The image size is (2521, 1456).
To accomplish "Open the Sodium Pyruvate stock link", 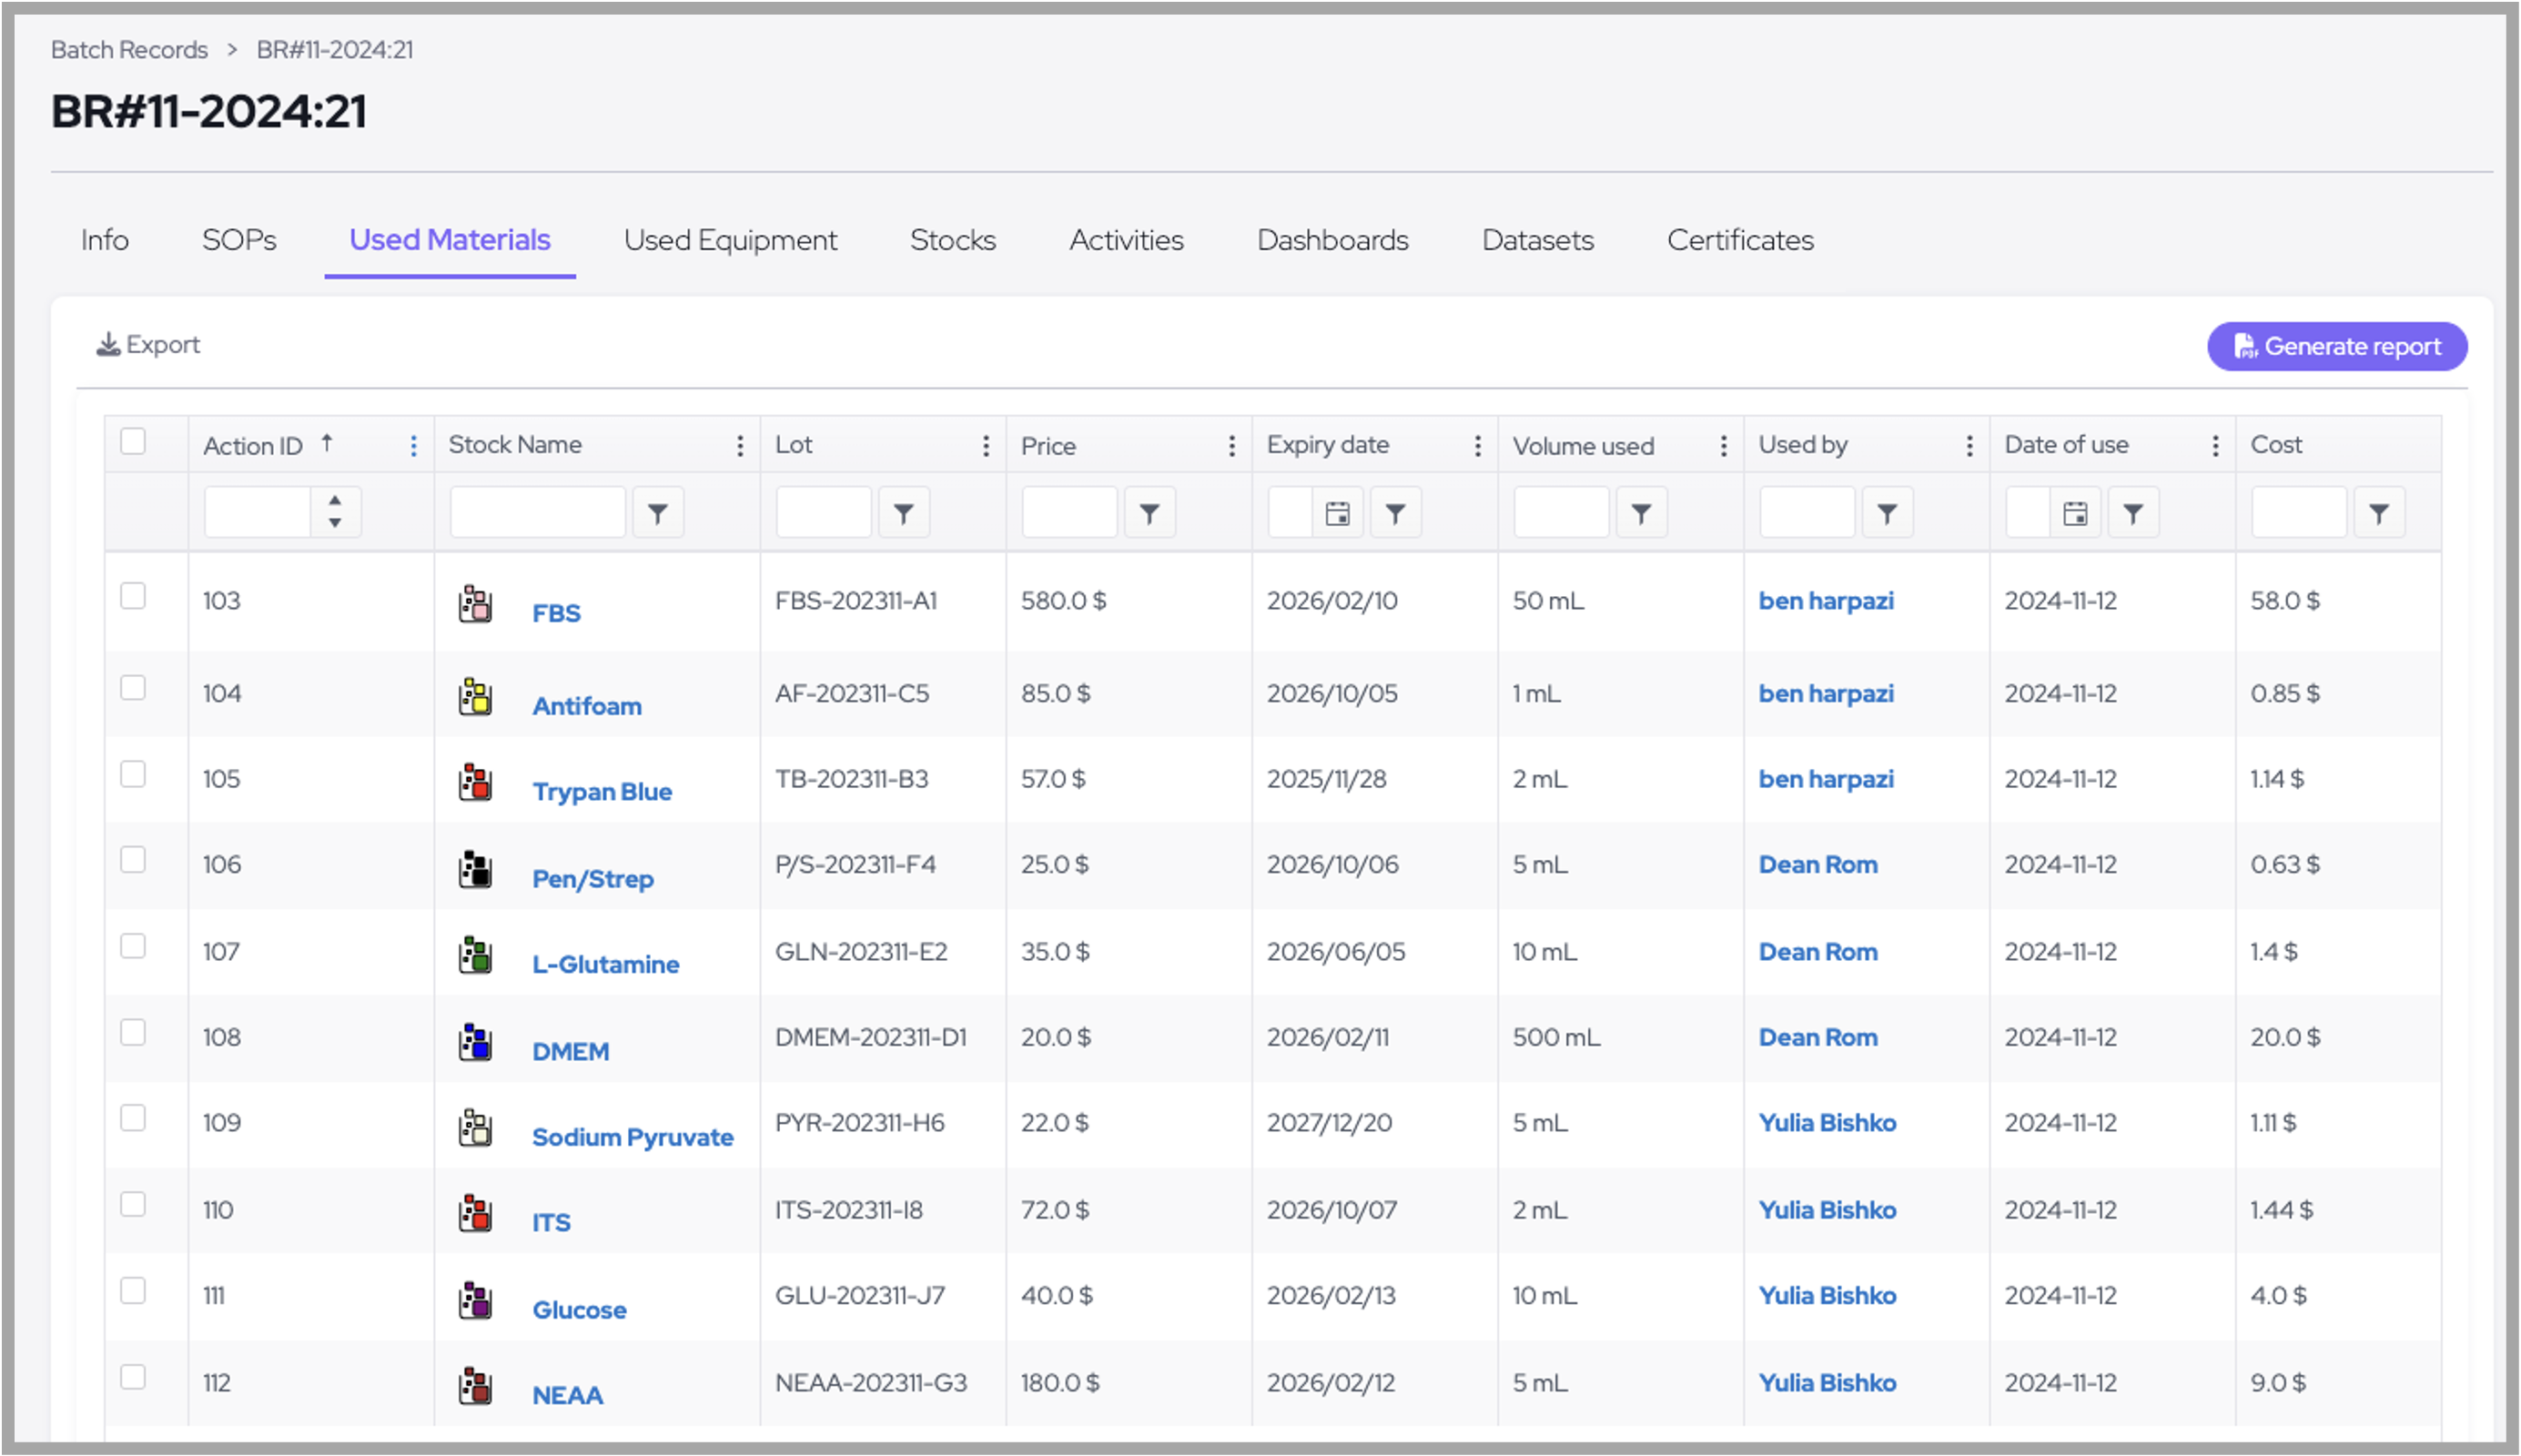I will tap(632, 1137).
